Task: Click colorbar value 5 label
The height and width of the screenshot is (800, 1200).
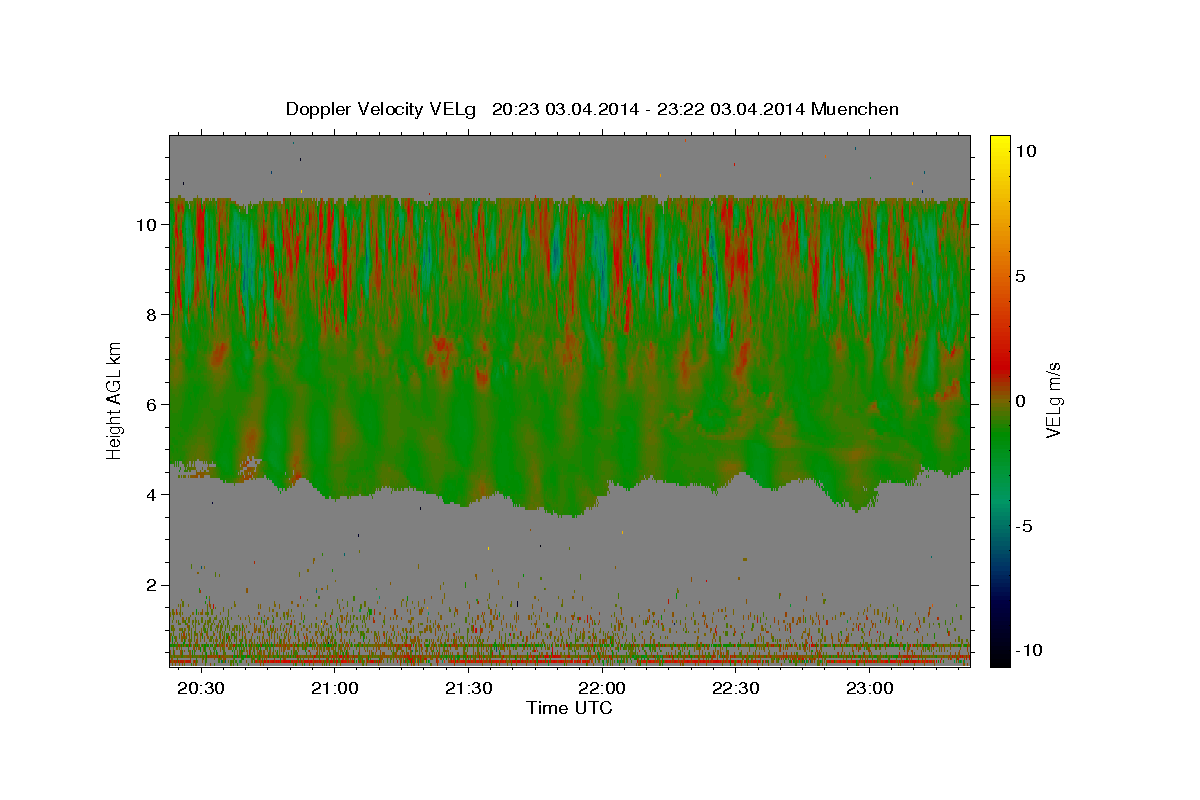Action: [1022, 276]
